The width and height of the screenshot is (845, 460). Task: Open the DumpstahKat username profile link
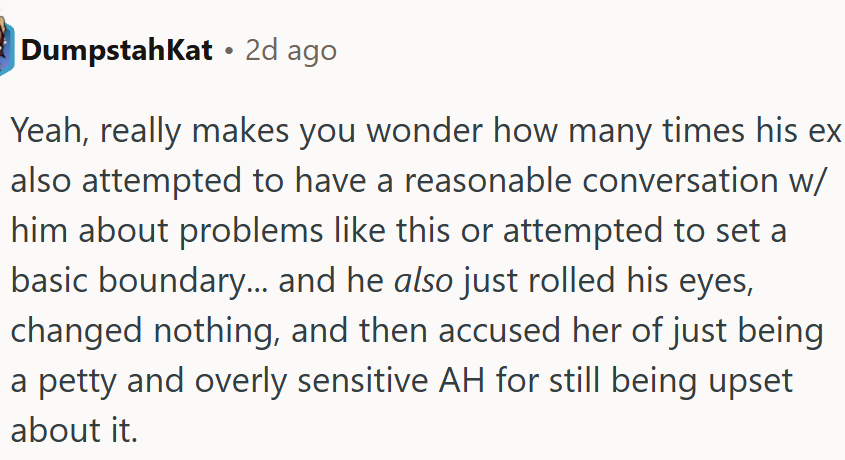117,50
